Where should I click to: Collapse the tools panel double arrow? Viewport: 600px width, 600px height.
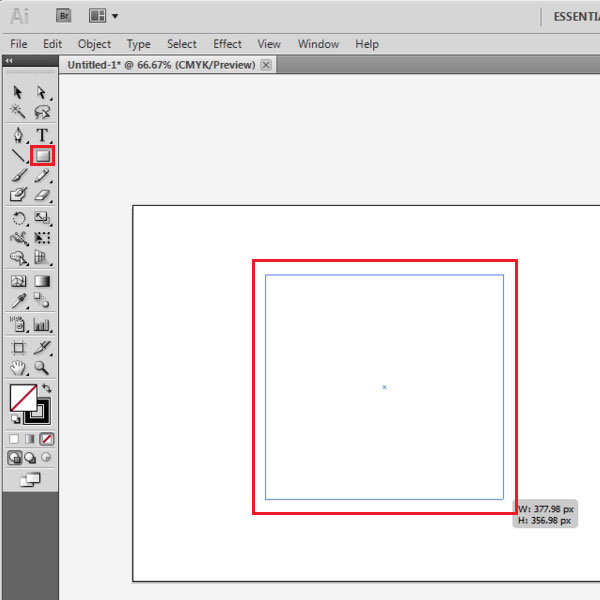(9, 60)
